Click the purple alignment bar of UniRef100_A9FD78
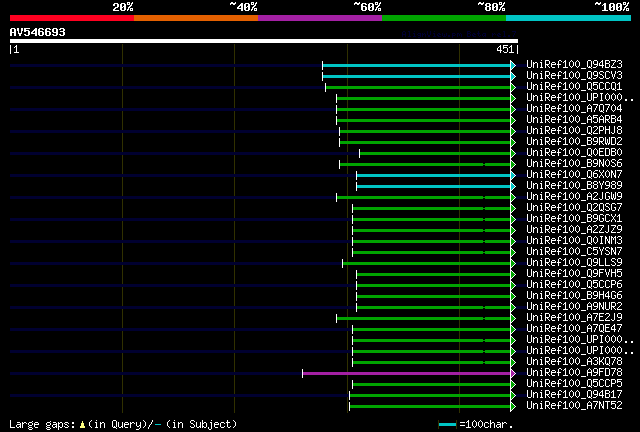The width and height of the screenshot is (640, 432). (407, 373)
